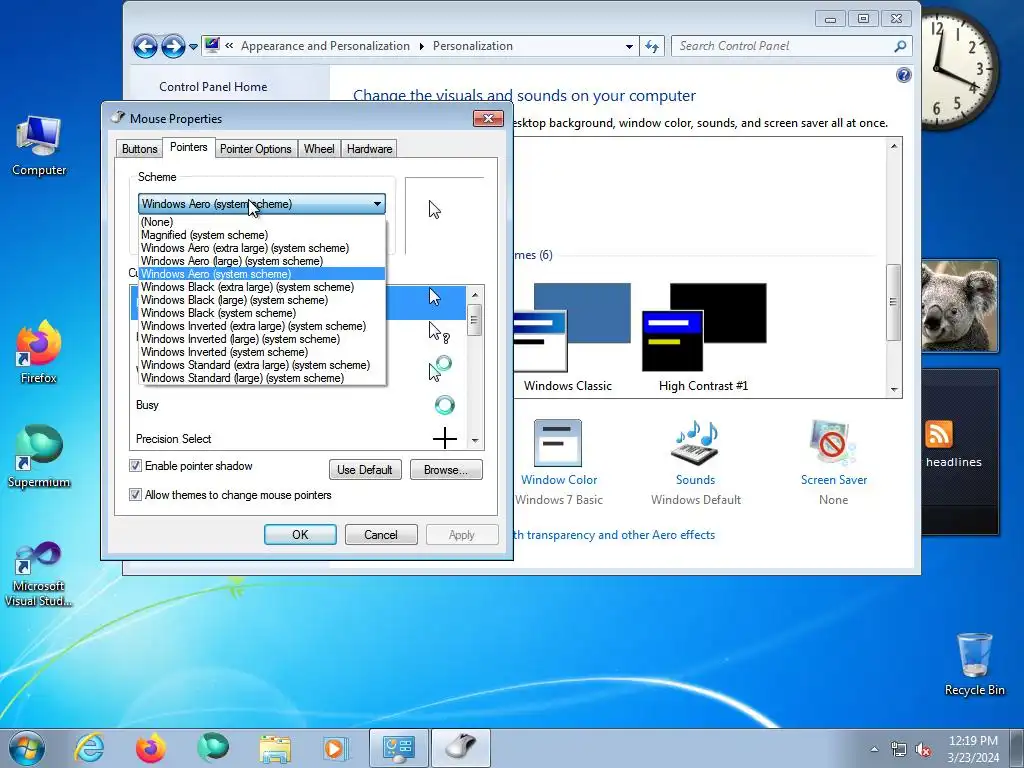Viewport: 1024px width, 768px height.
Task: Choose Windows Inverted (system scheme)
Action: click(x=262, y=352)
